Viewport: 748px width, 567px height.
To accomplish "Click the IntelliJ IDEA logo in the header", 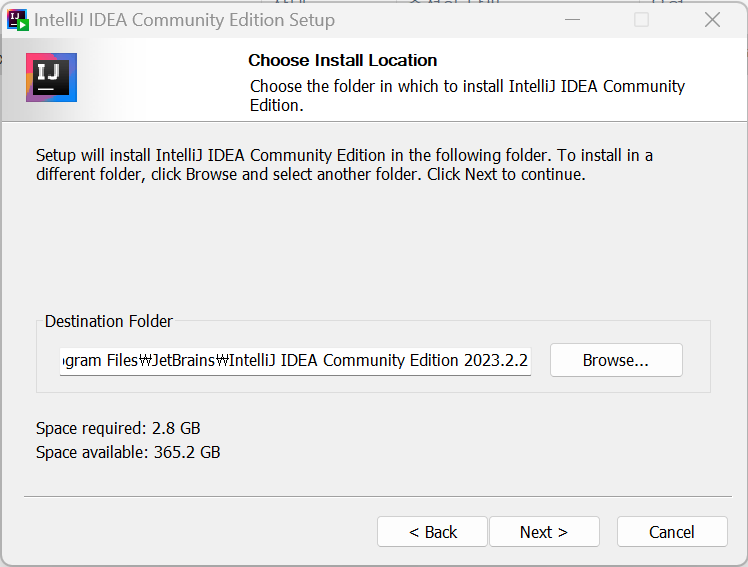I will [51, 78].
